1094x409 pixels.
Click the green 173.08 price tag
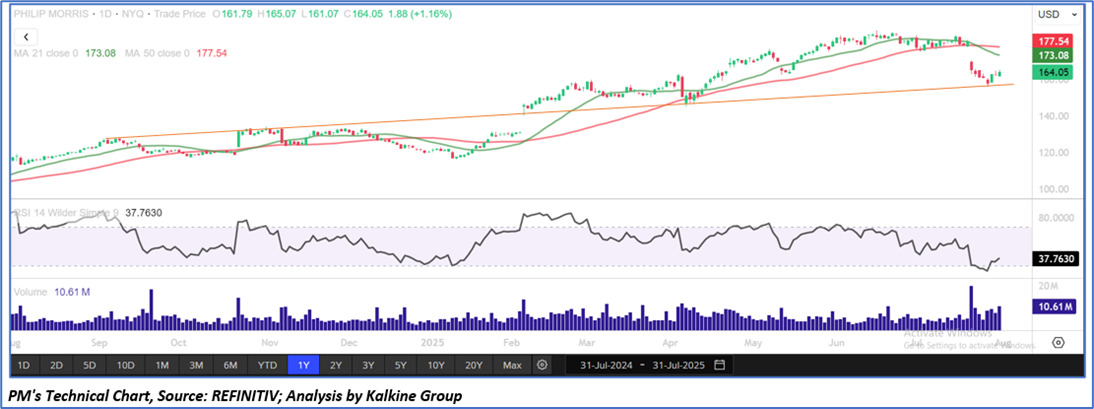pos(1054,54)
